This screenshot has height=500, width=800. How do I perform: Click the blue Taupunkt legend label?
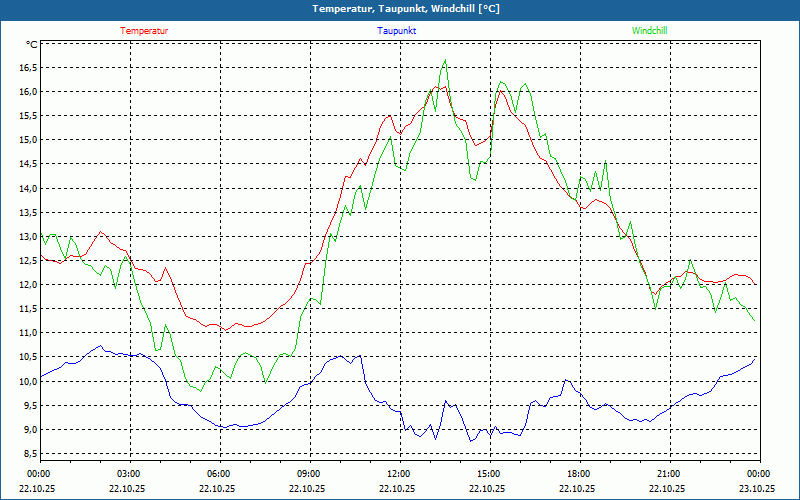[397, 31]
